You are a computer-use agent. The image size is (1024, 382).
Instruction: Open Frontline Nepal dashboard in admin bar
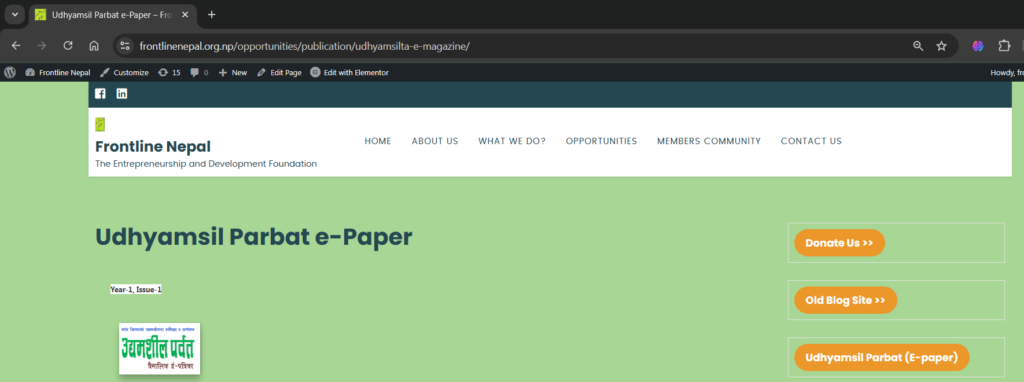[x=57, y=72]
